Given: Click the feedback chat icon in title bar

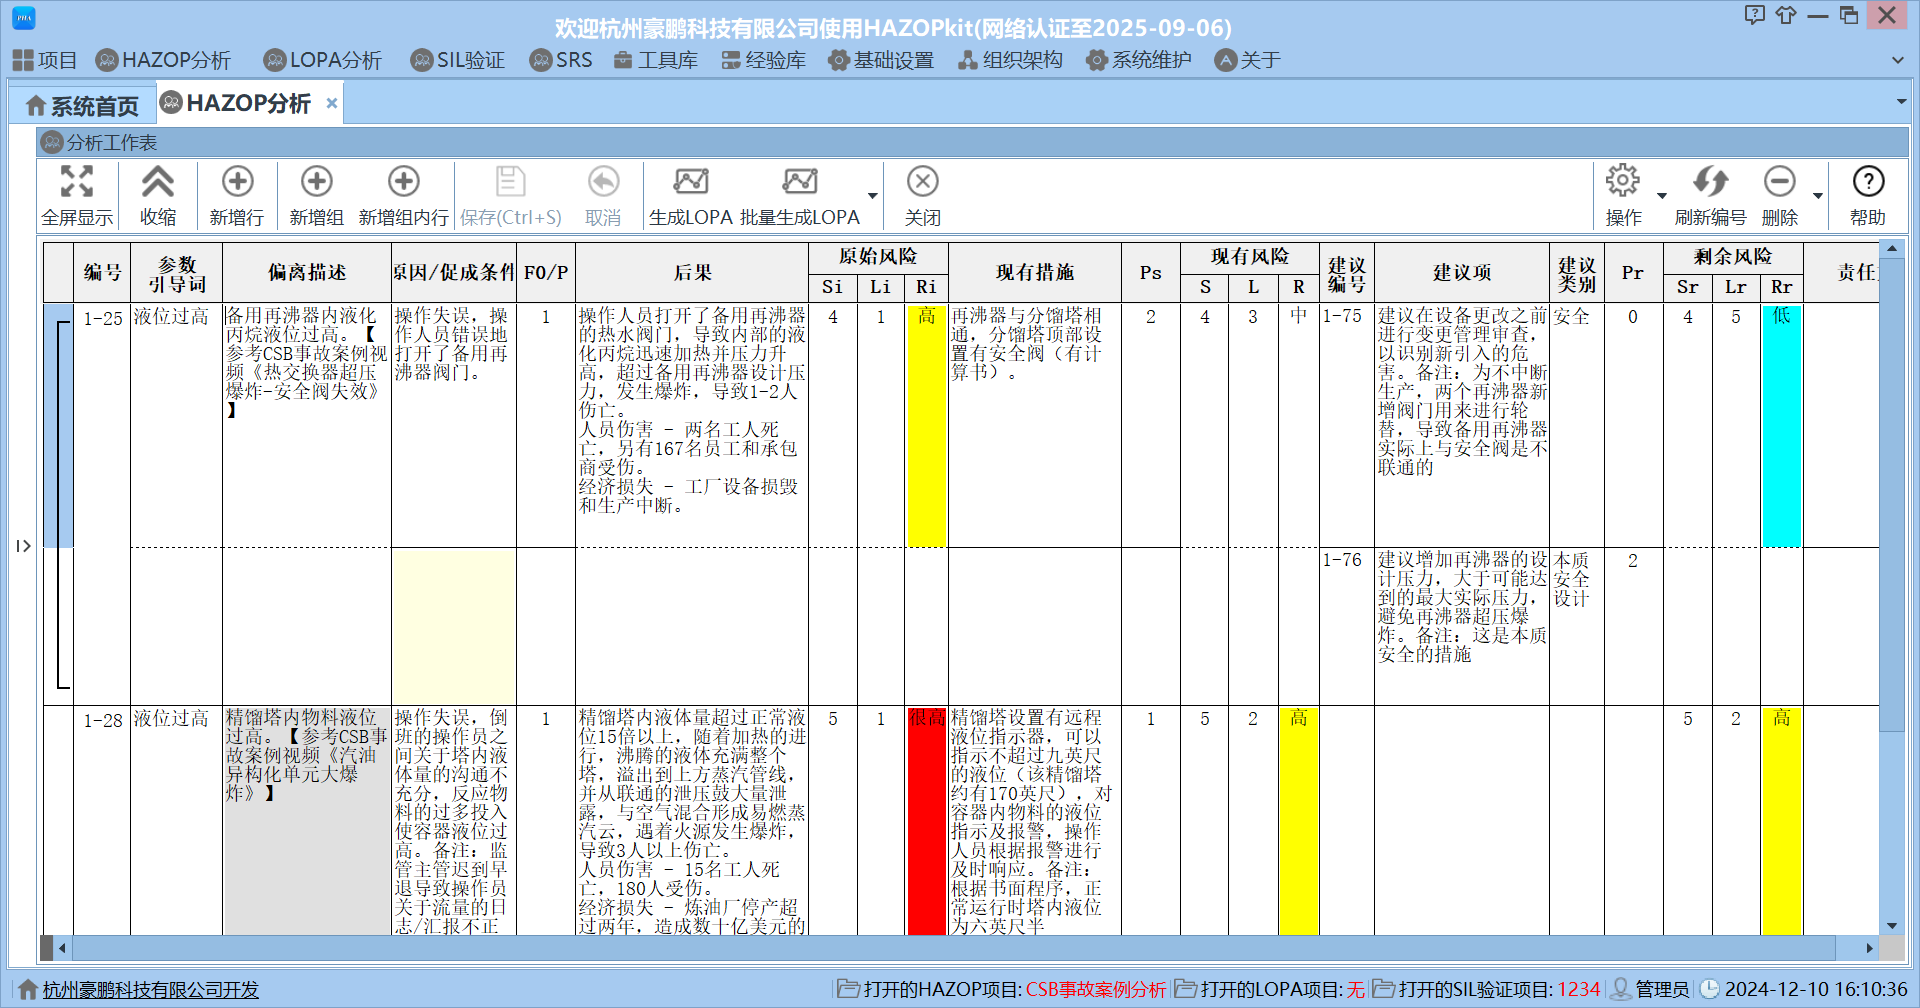Looking at the screenshot, I should click(1755, 15).
